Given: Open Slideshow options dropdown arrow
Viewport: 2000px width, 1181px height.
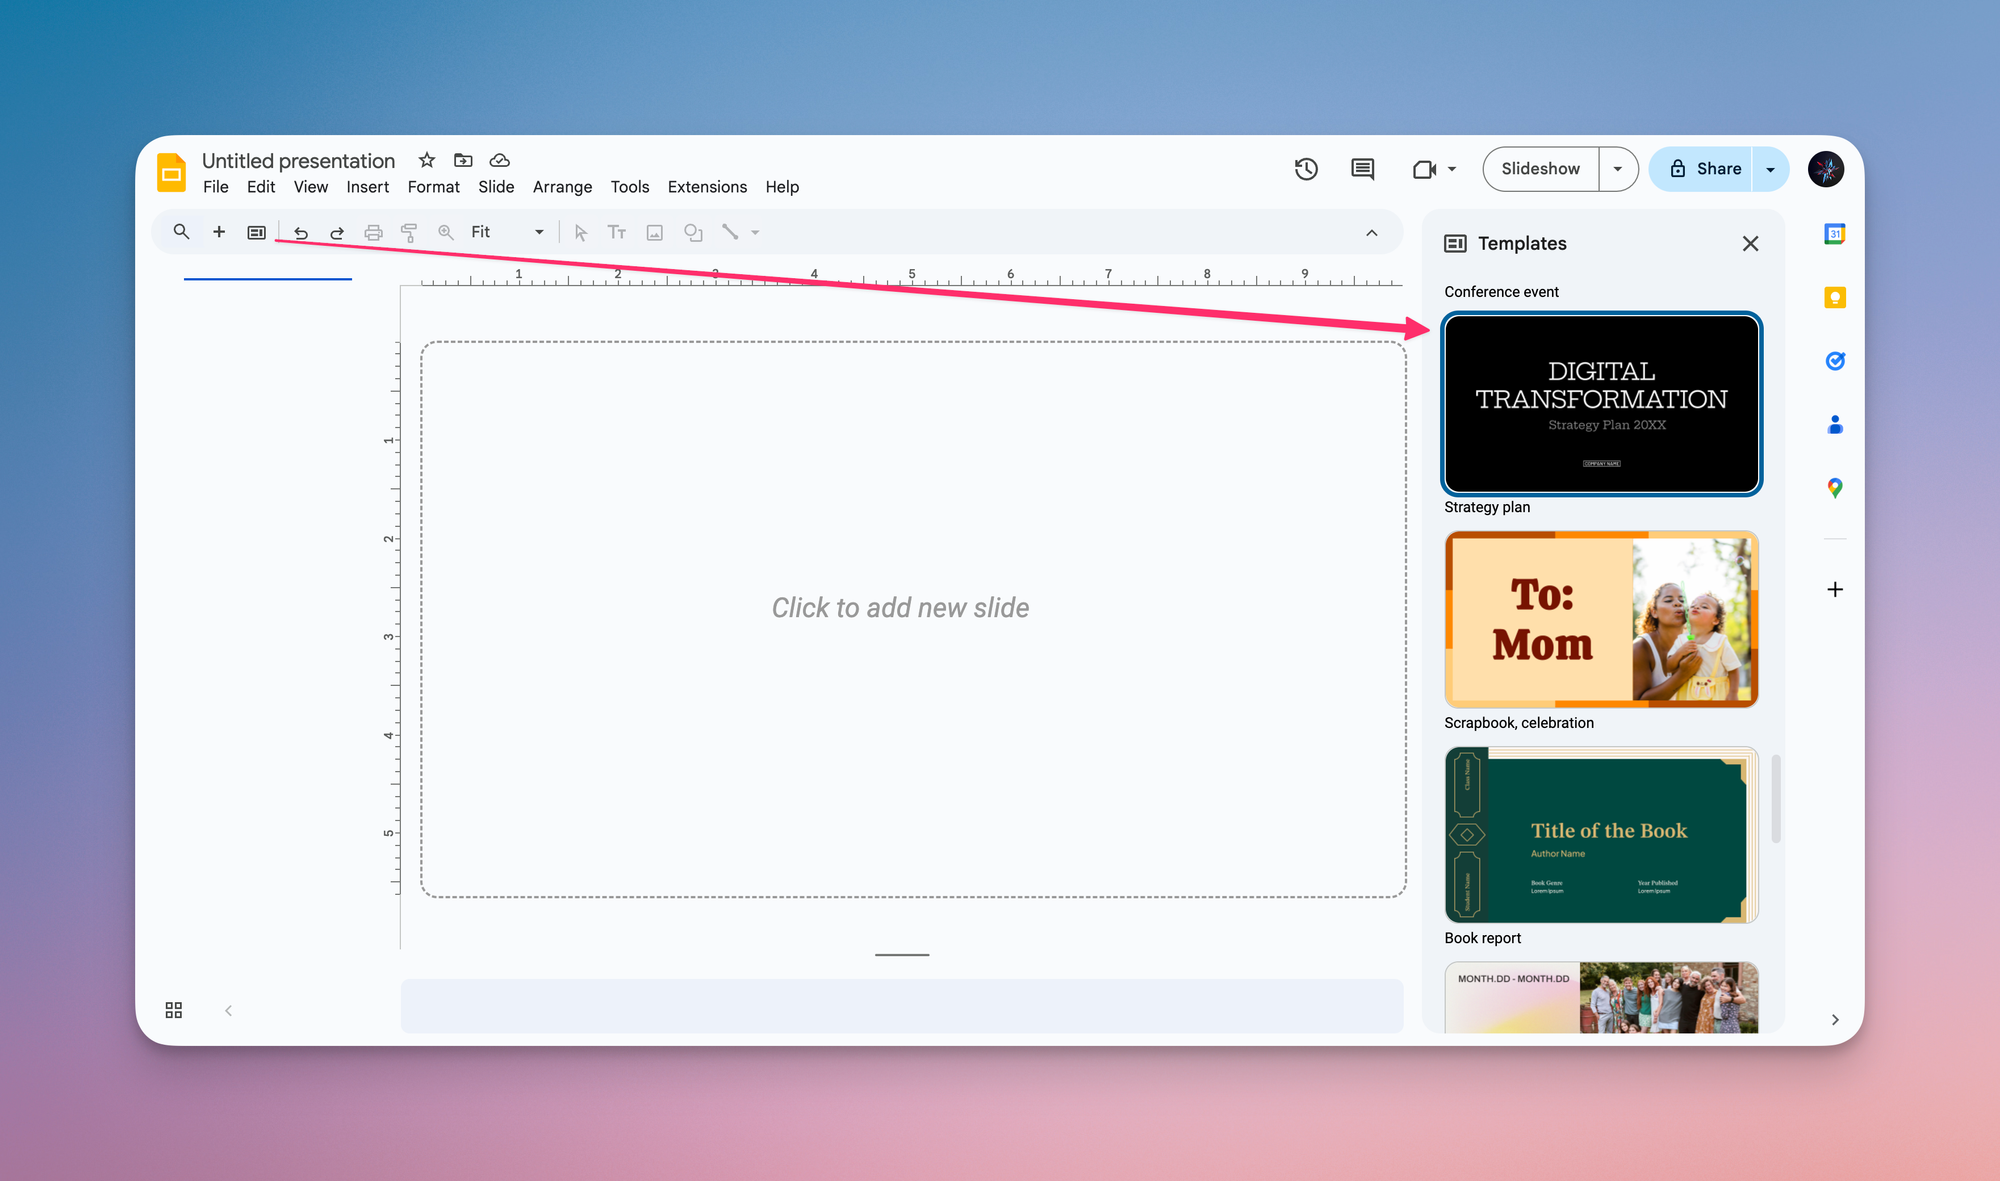Looking at the screenshot, I should click(x=1617, y=169).
